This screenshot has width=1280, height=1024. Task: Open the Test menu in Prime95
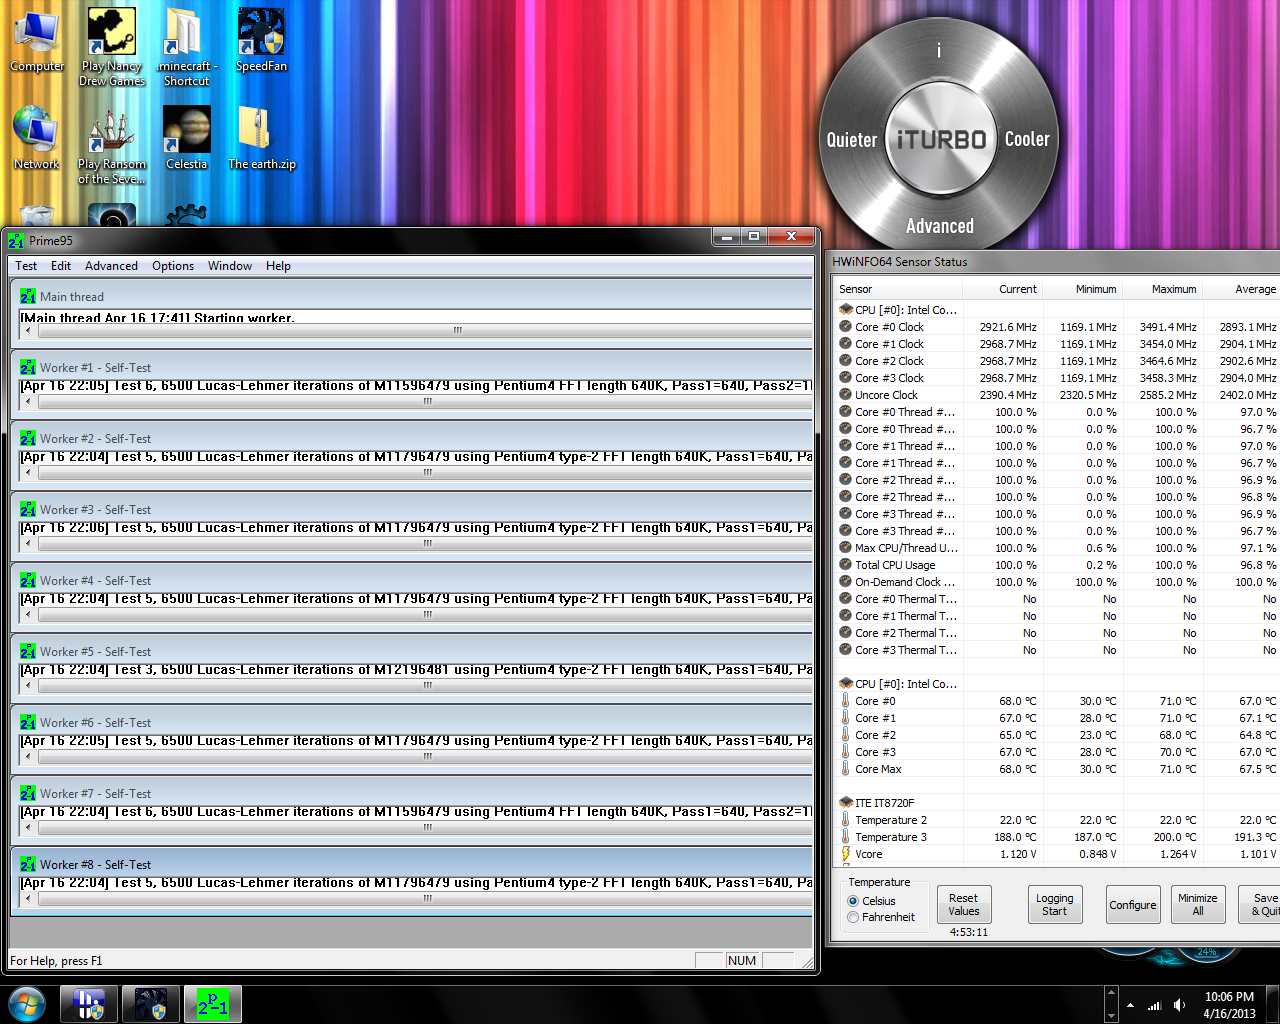pos(26,266)
